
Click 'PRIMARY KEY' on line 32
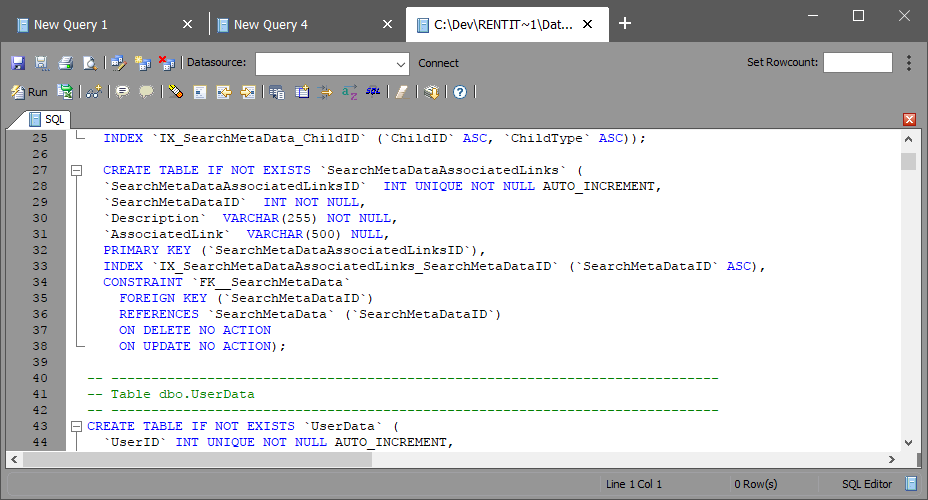147,250
